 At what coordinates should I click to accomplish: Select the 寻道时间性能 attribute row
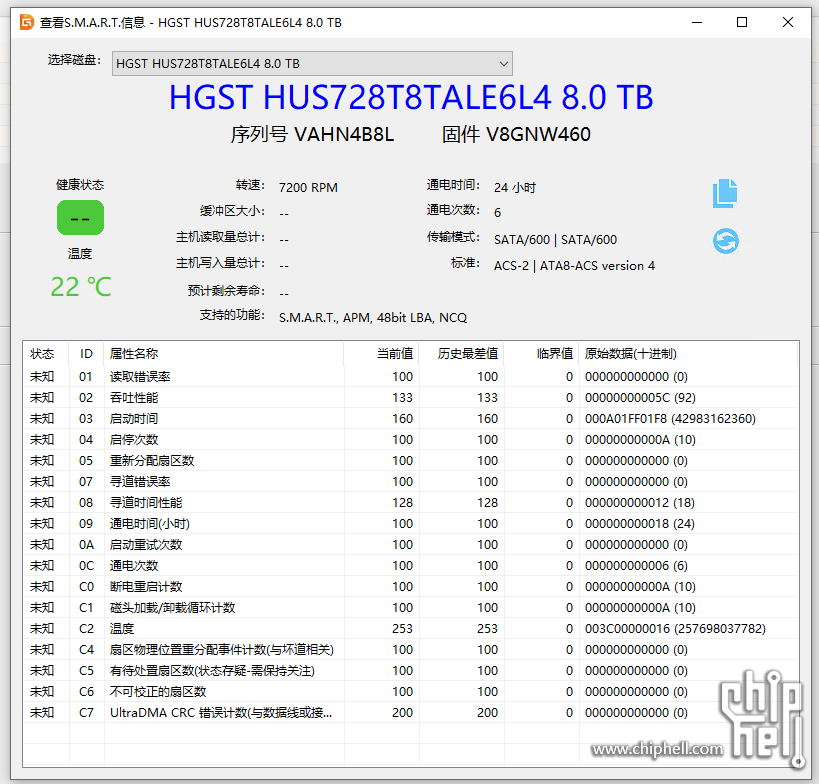point(411,502)
